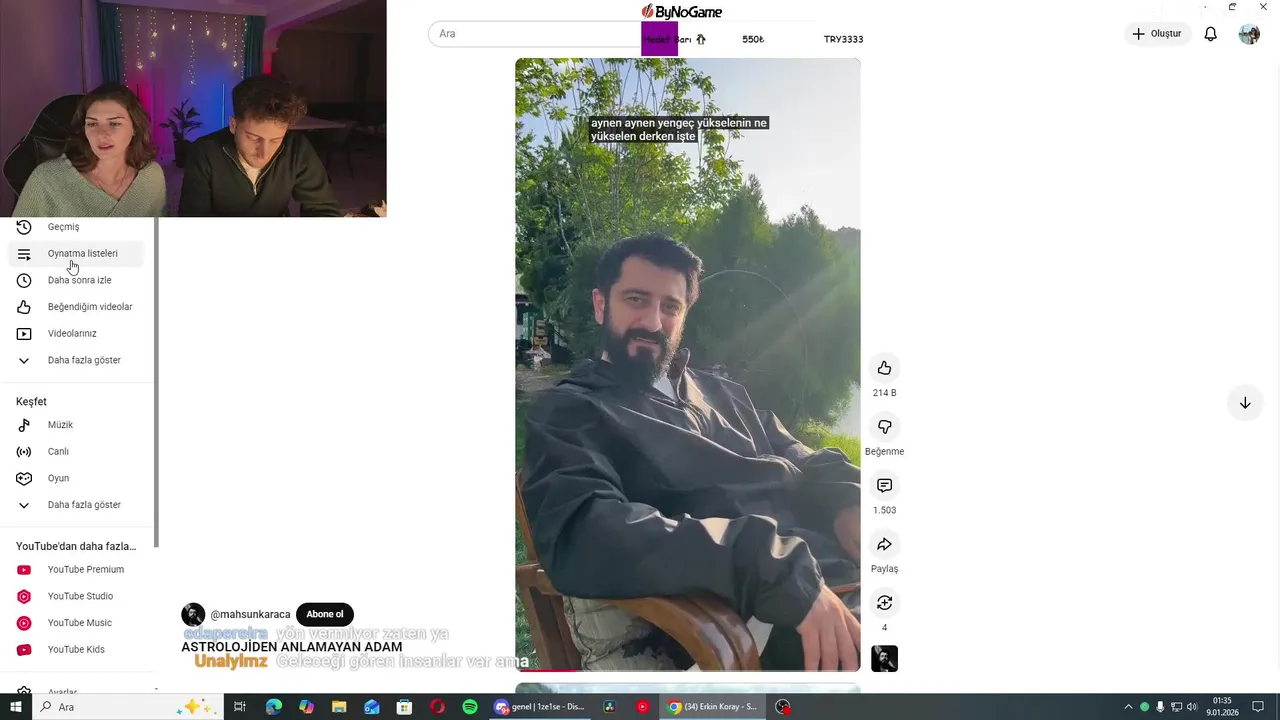Open Oynatma listeleri playlists
This screenshot has height=720, width=1280.
click(x=76, y=254)
